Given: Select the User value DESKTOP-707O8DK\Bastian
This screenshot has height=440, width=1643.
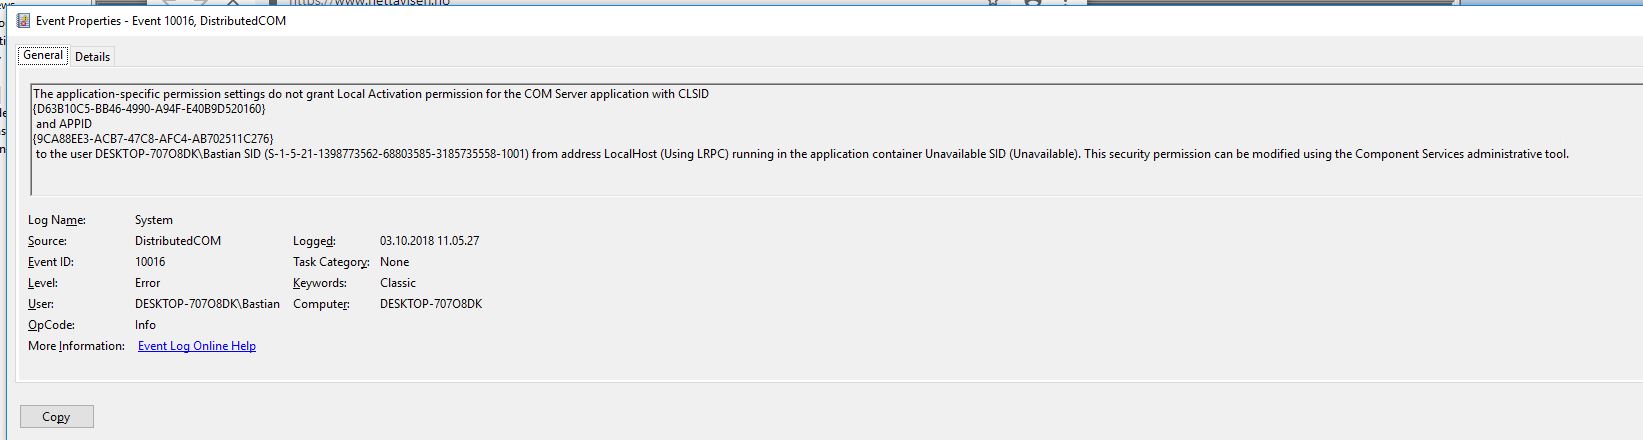Looking at the screenshot, I should tap(207, 304).
